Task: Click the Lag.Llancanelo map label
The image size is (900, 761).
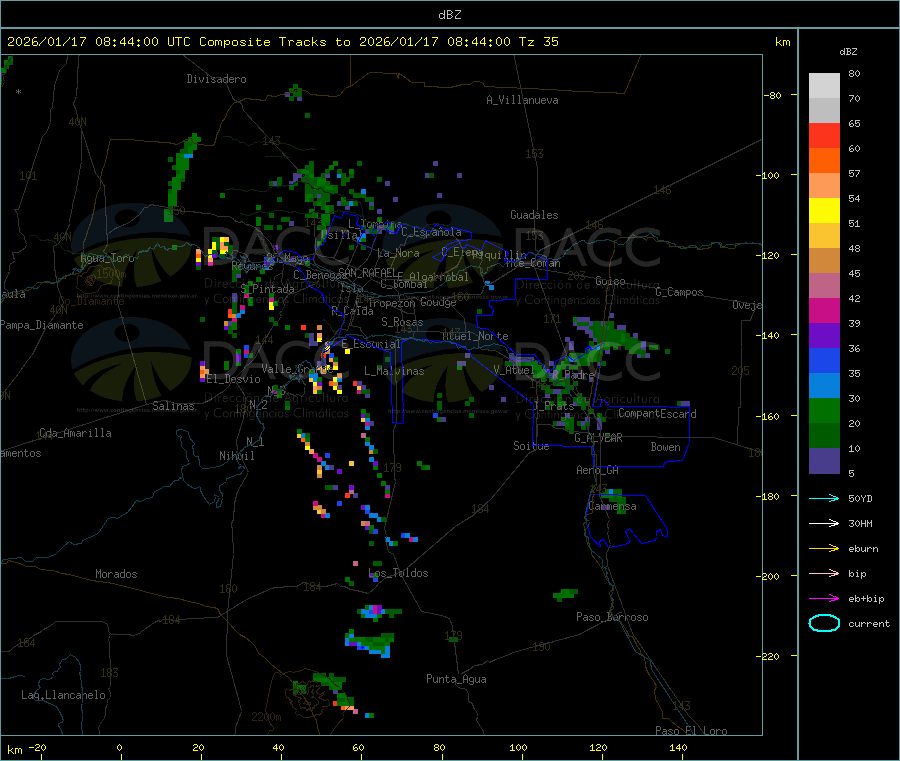Action: [64, 695]
